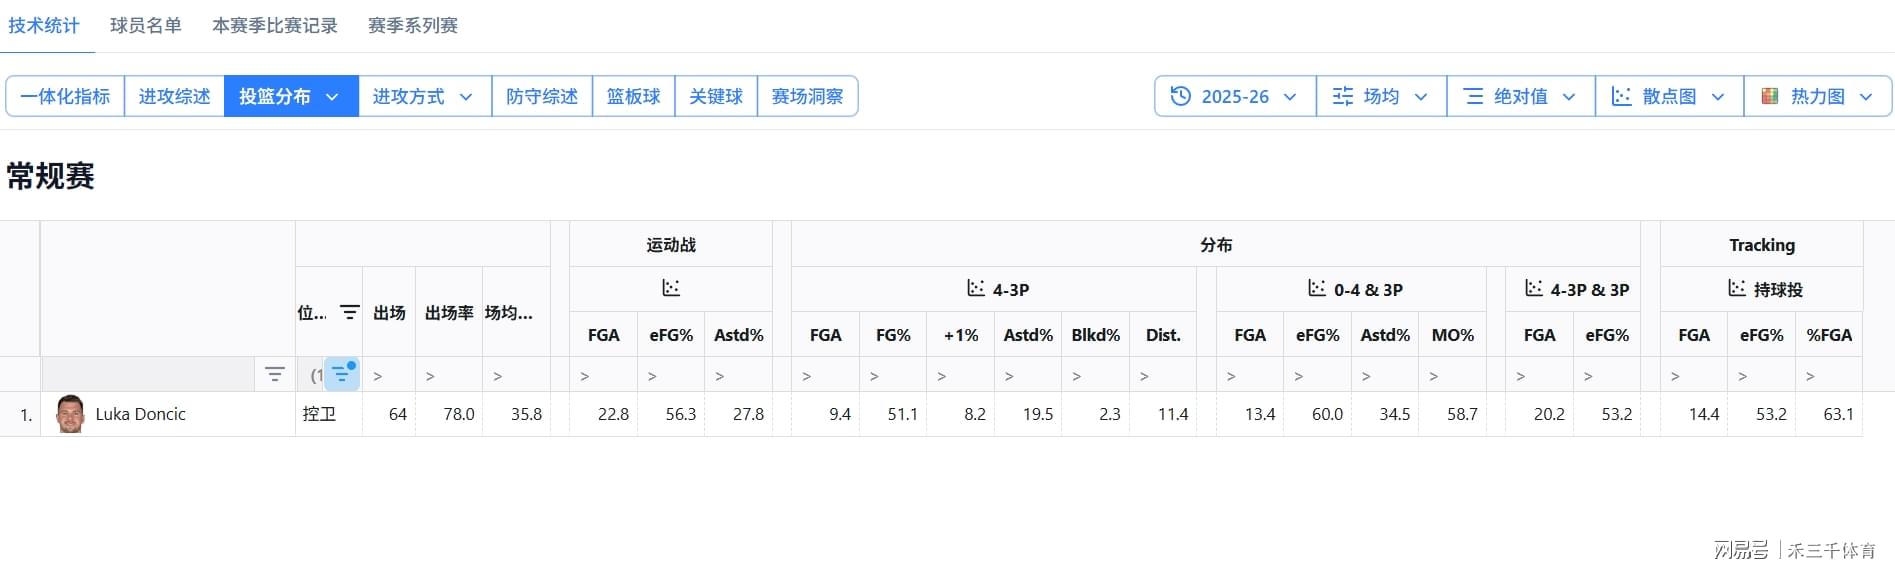Open the Luka Doncic player link

pos(141,414)
